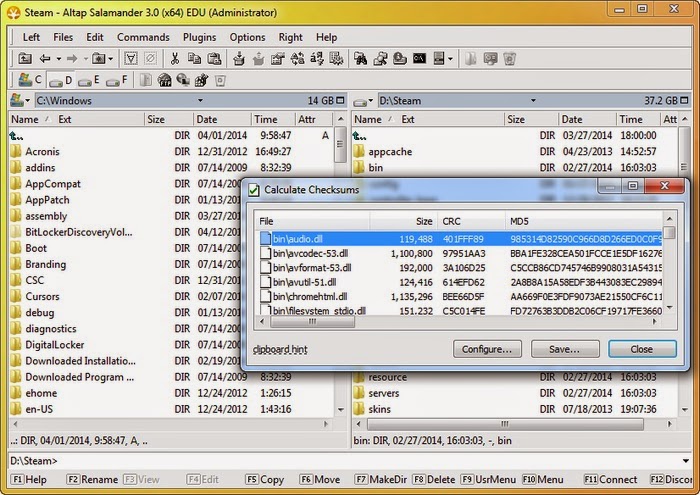The width and height of the screenshot is (700, 495).
Task: Click the Unpack files icon
Action: [258, 58]
